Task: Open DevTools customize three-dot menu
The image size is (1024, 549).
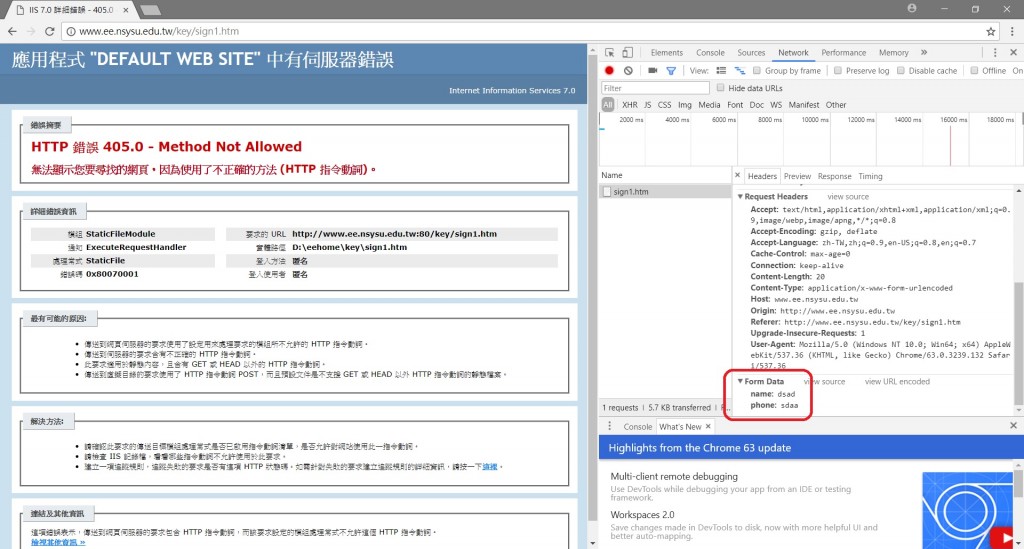Action: click(995, 53)
